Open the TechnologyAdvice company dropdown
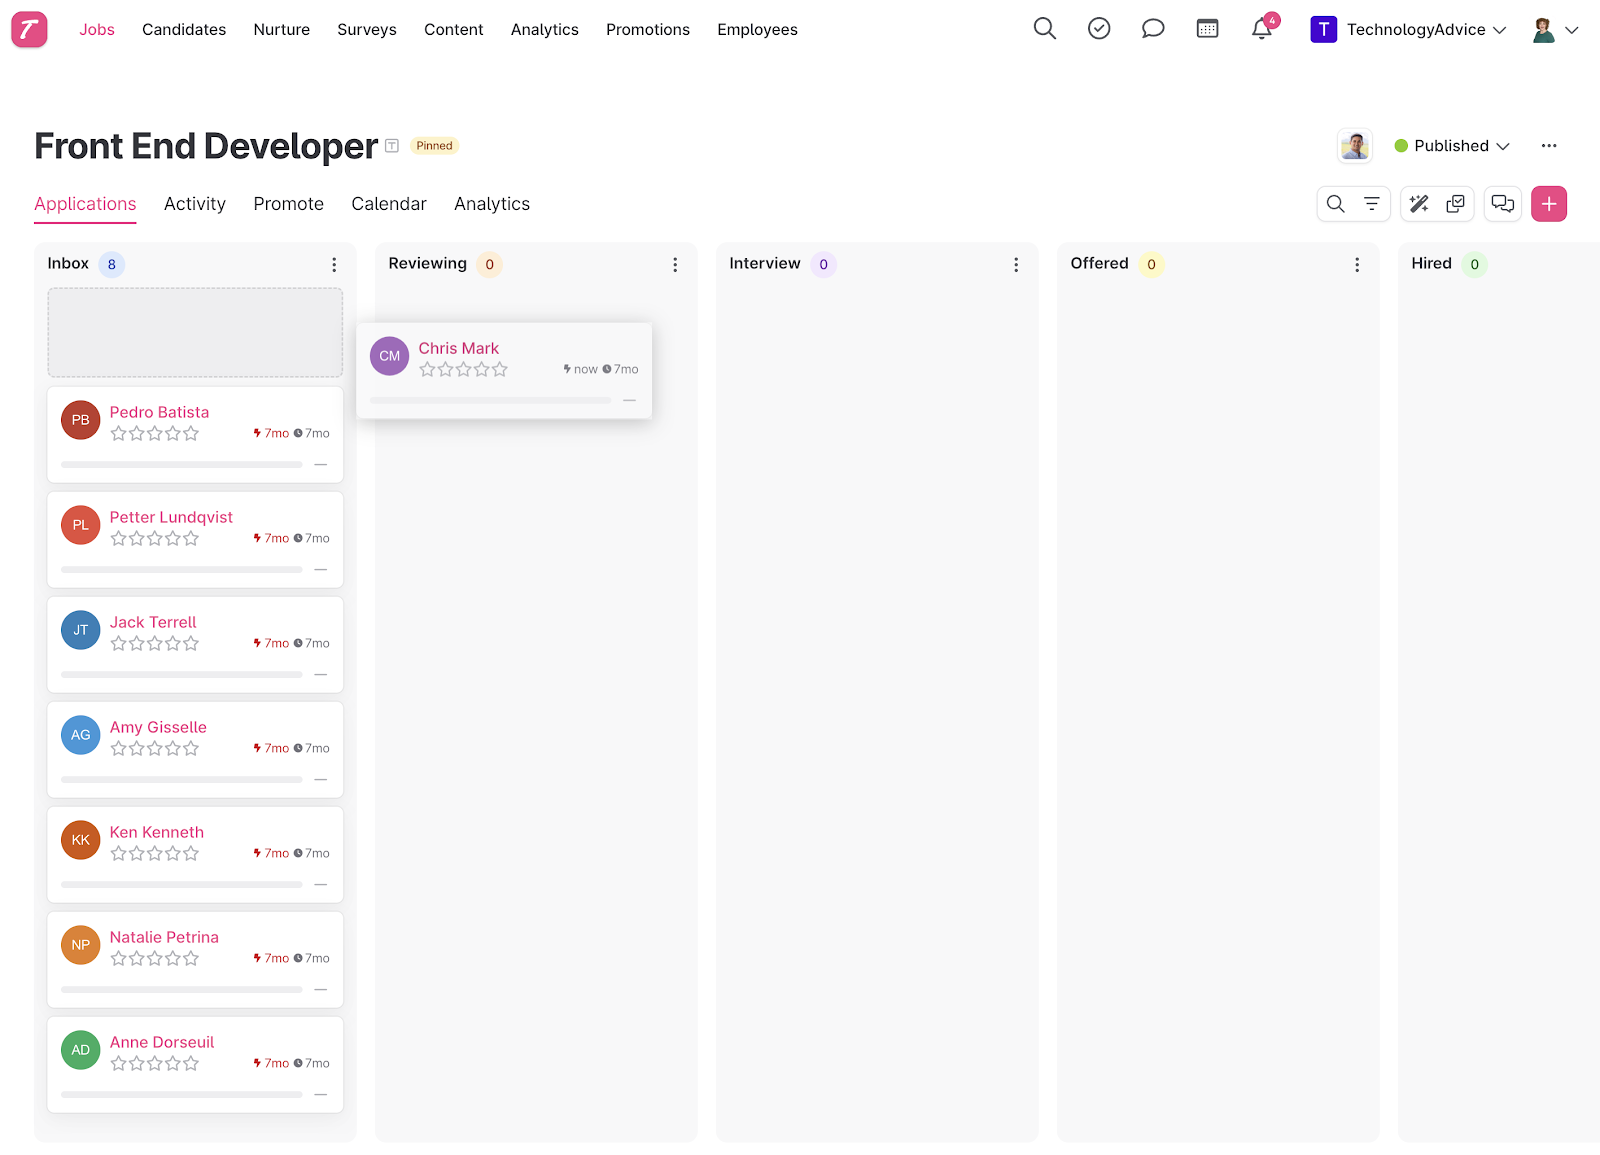Viewport: 1600px width, 1155px height. pos(1408,29)
